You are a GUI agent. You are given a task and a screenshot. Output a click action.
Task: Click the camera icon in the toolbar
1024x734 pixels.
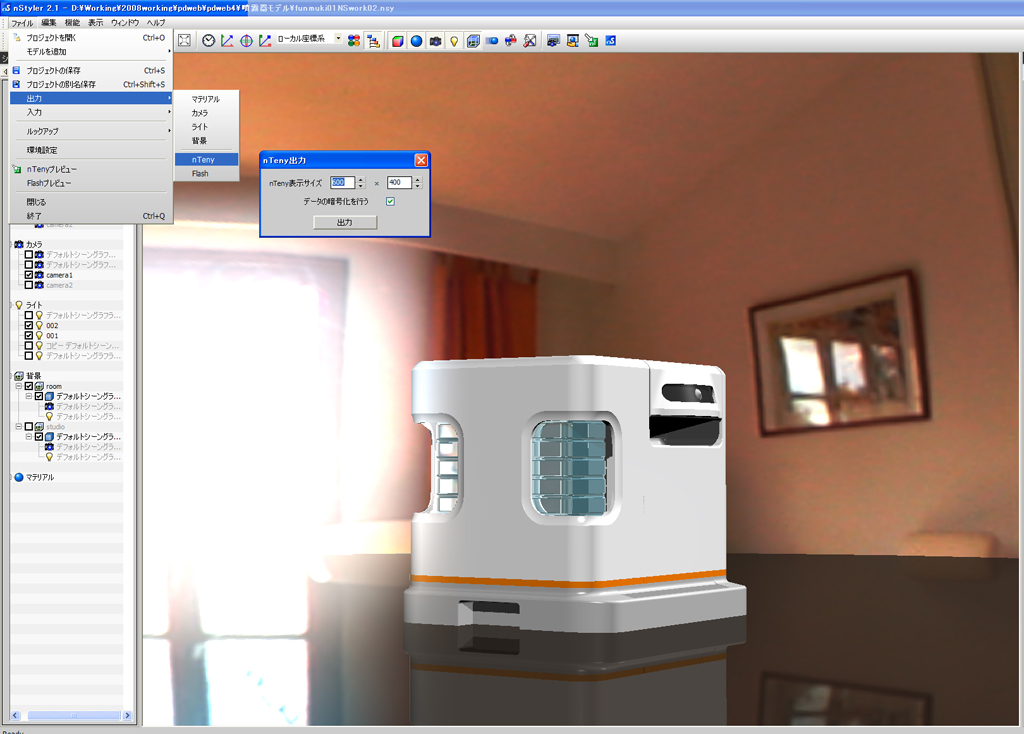pyautogui.click(x=435, y=41)
